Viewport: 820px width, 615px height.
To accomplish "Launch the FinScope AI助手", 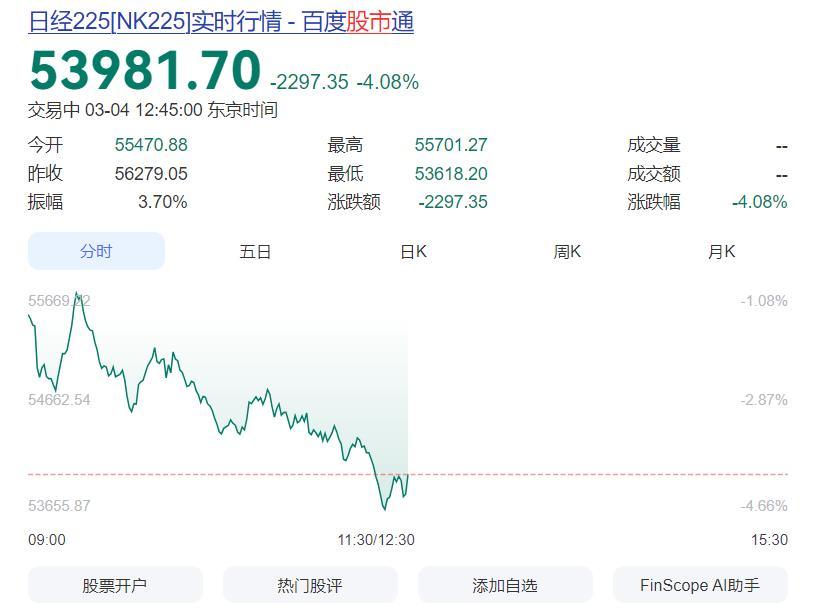I will click(x=700, y=585).
